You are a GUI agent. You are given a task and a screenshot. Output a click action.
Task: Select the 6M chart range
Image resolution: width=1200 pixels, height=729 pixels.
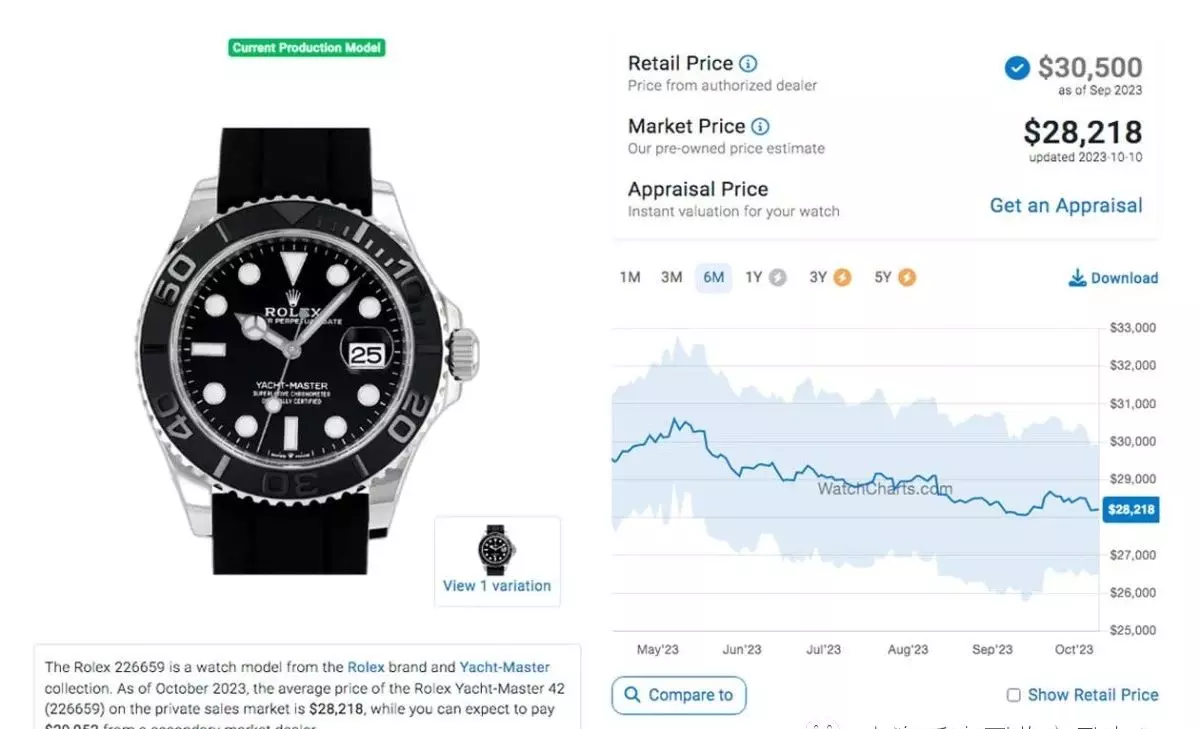point(713,278)
